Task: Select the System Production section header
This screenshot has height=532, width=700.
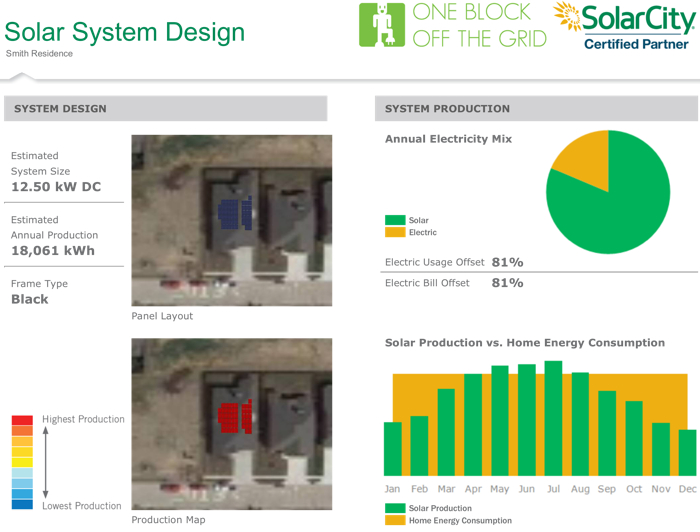Action: [x=536, y=108]
